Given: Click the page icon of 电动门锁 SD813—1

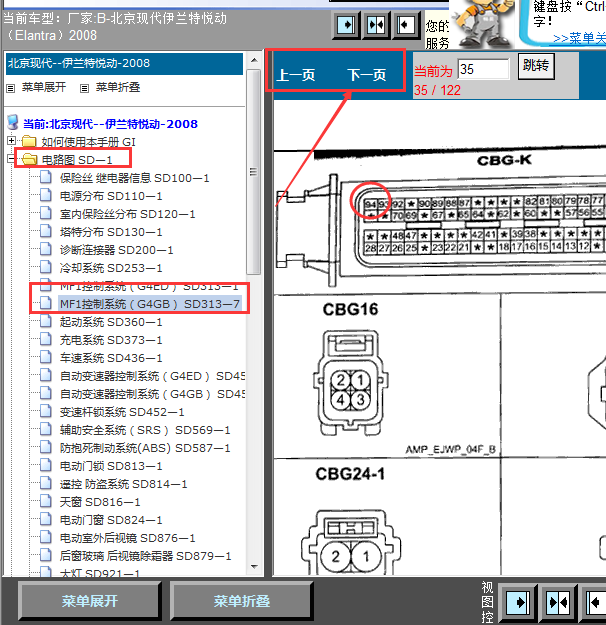Looking at the screenshot, I should 46,465.
